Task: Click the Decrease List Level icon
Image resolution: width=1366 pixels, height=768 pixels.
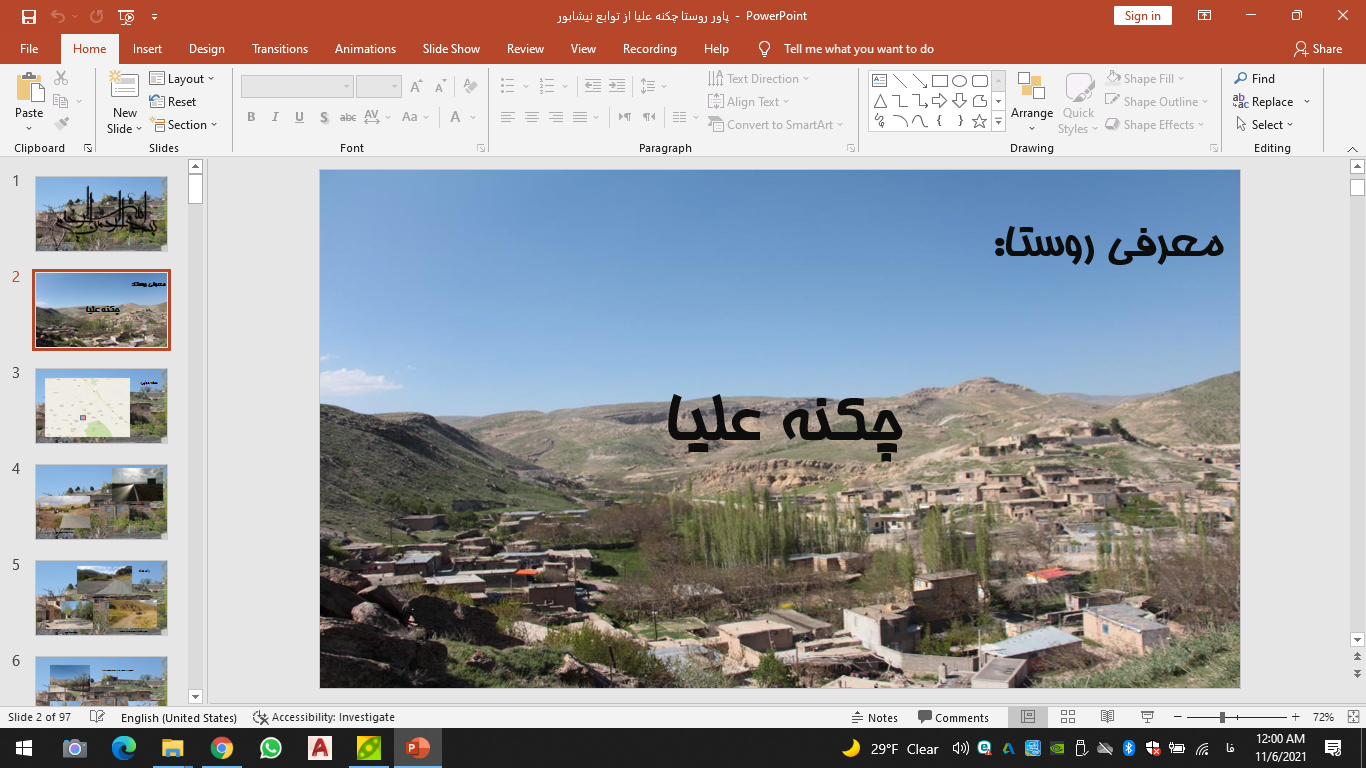Action: tap(593, 86)
